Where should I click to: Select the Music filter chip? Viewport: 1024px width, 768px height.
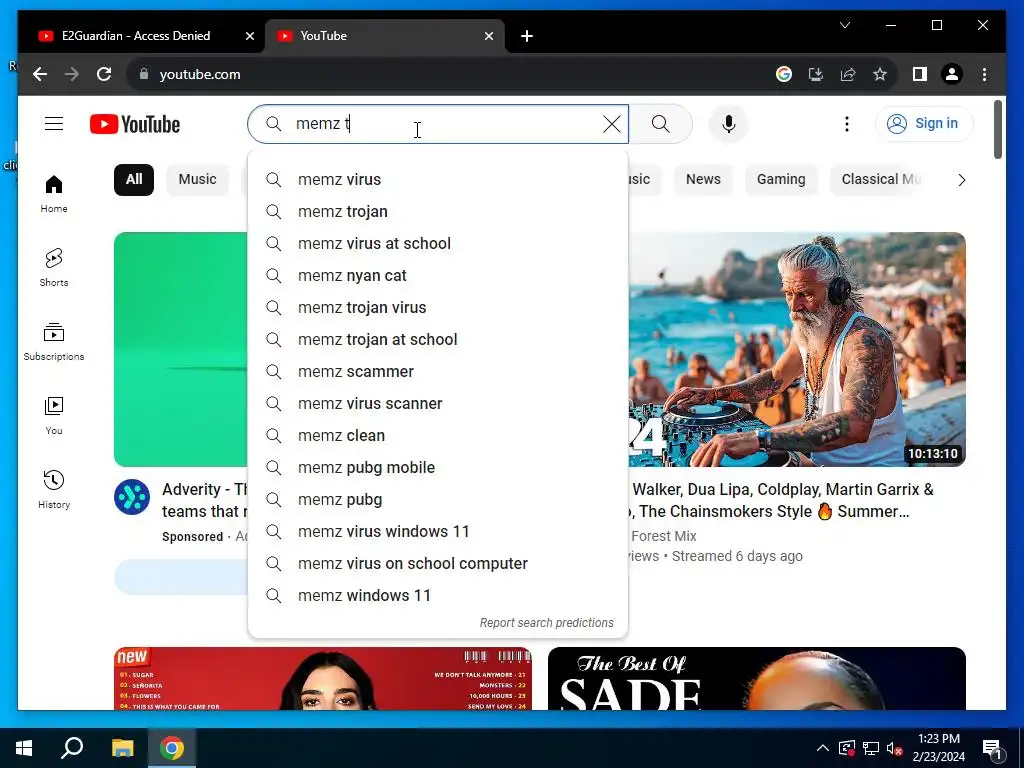coord(197,180)
